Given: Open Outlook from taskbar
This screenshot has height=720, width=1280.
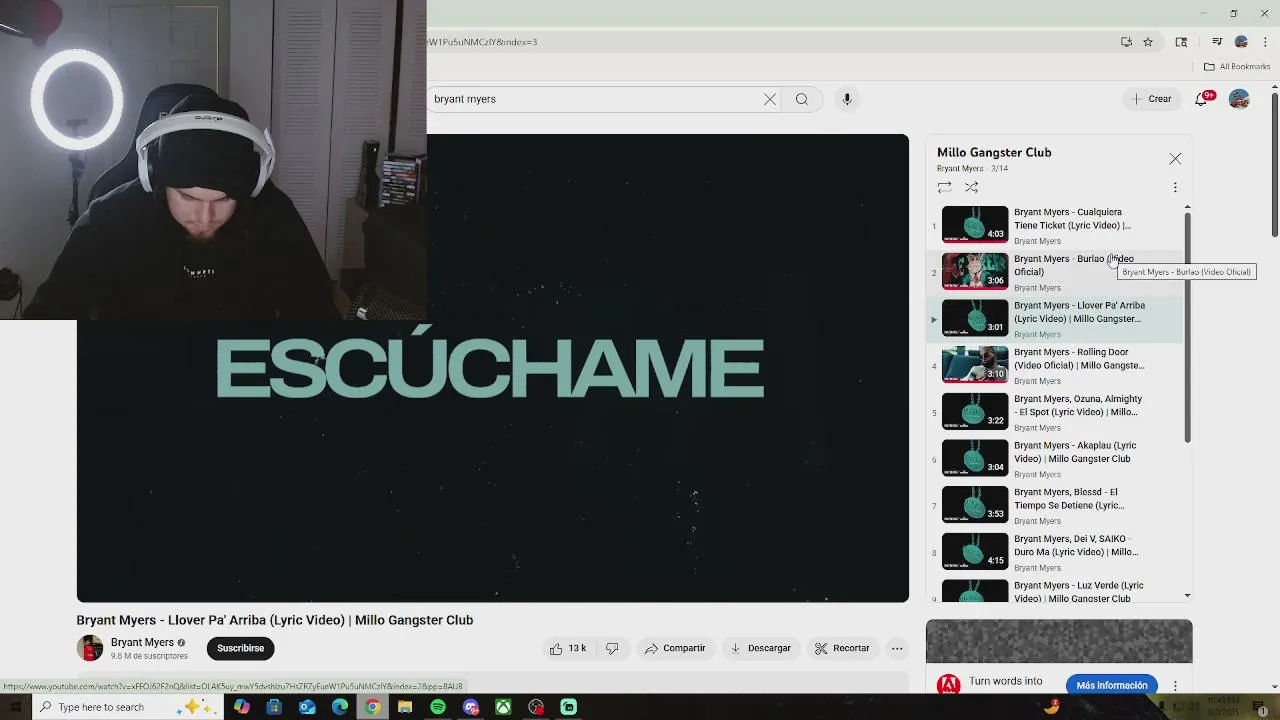Looking at the screenshot, I should point(307,707).
